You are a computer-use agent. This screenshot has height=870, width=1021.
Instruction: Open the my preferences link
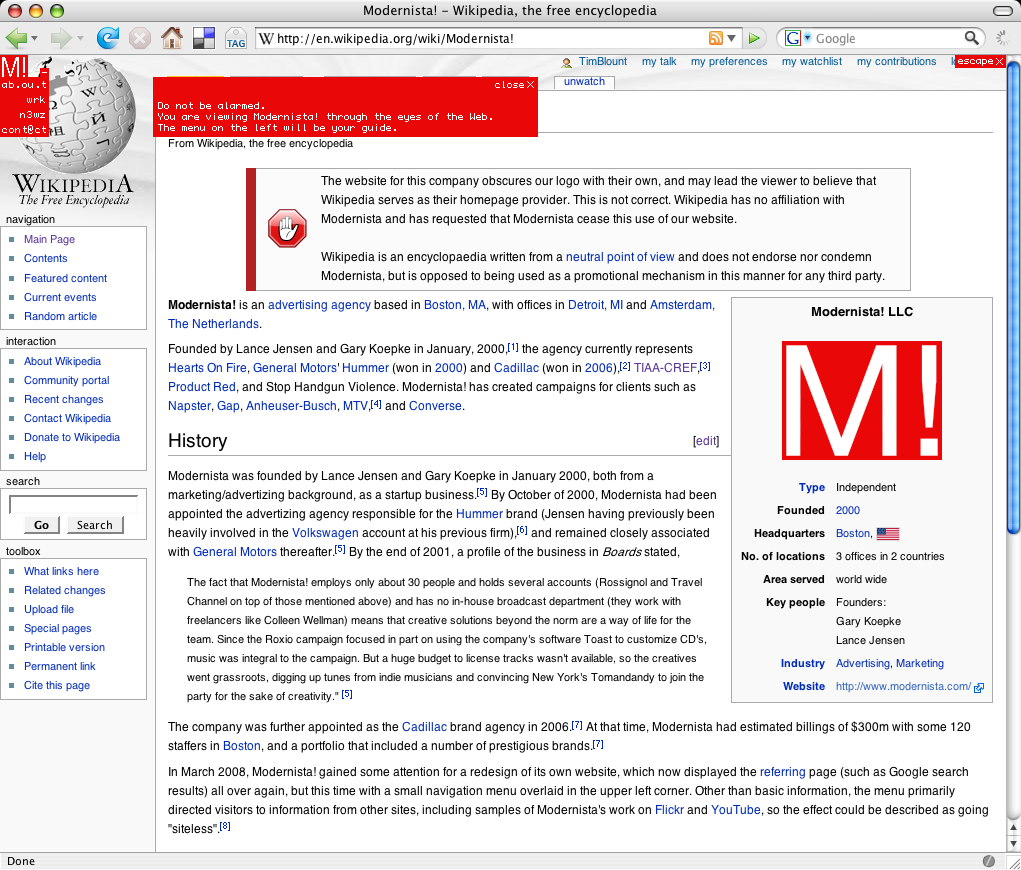(729, 61)
